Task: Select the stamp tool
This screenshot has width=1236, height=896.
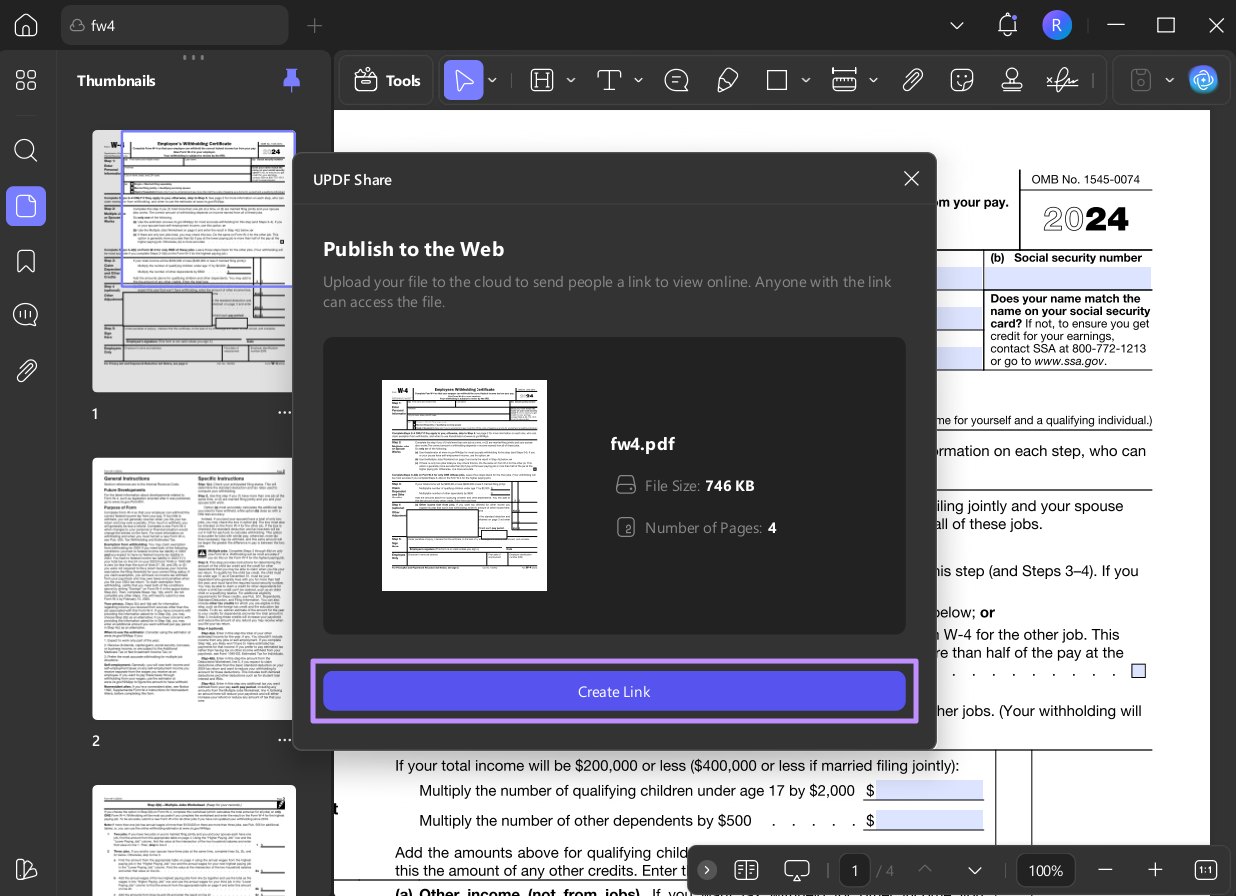Action: click(1011, 79)
